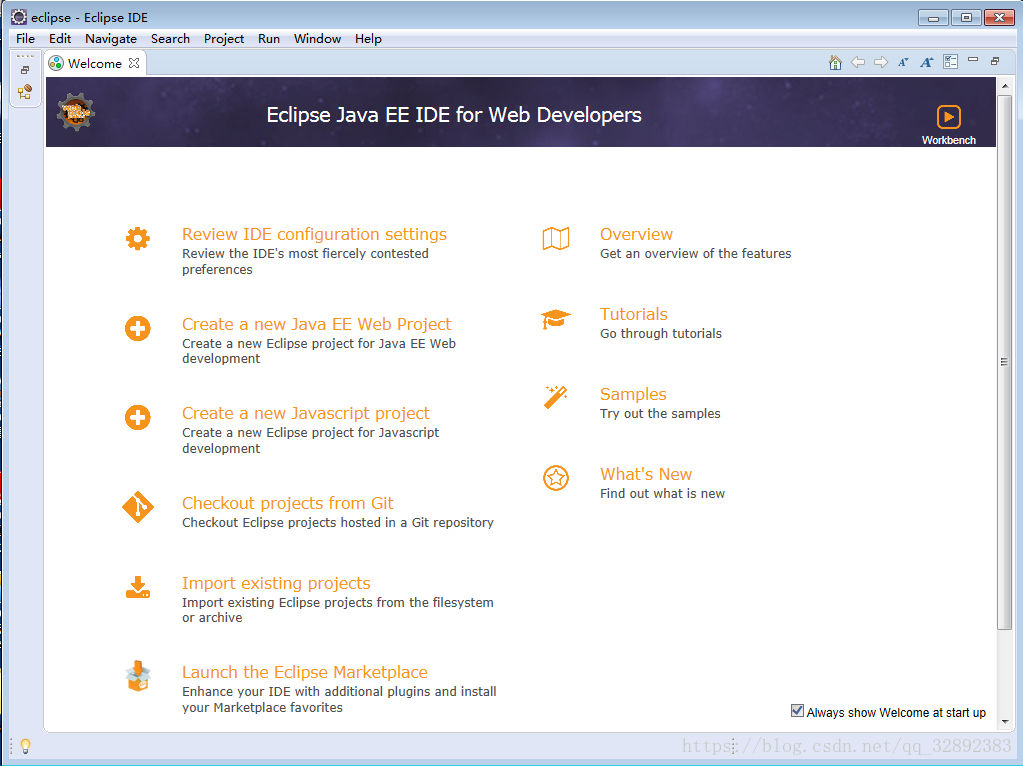
Task: Open Create a new Java EE Web Project
Action: click(x=316, y=324)
